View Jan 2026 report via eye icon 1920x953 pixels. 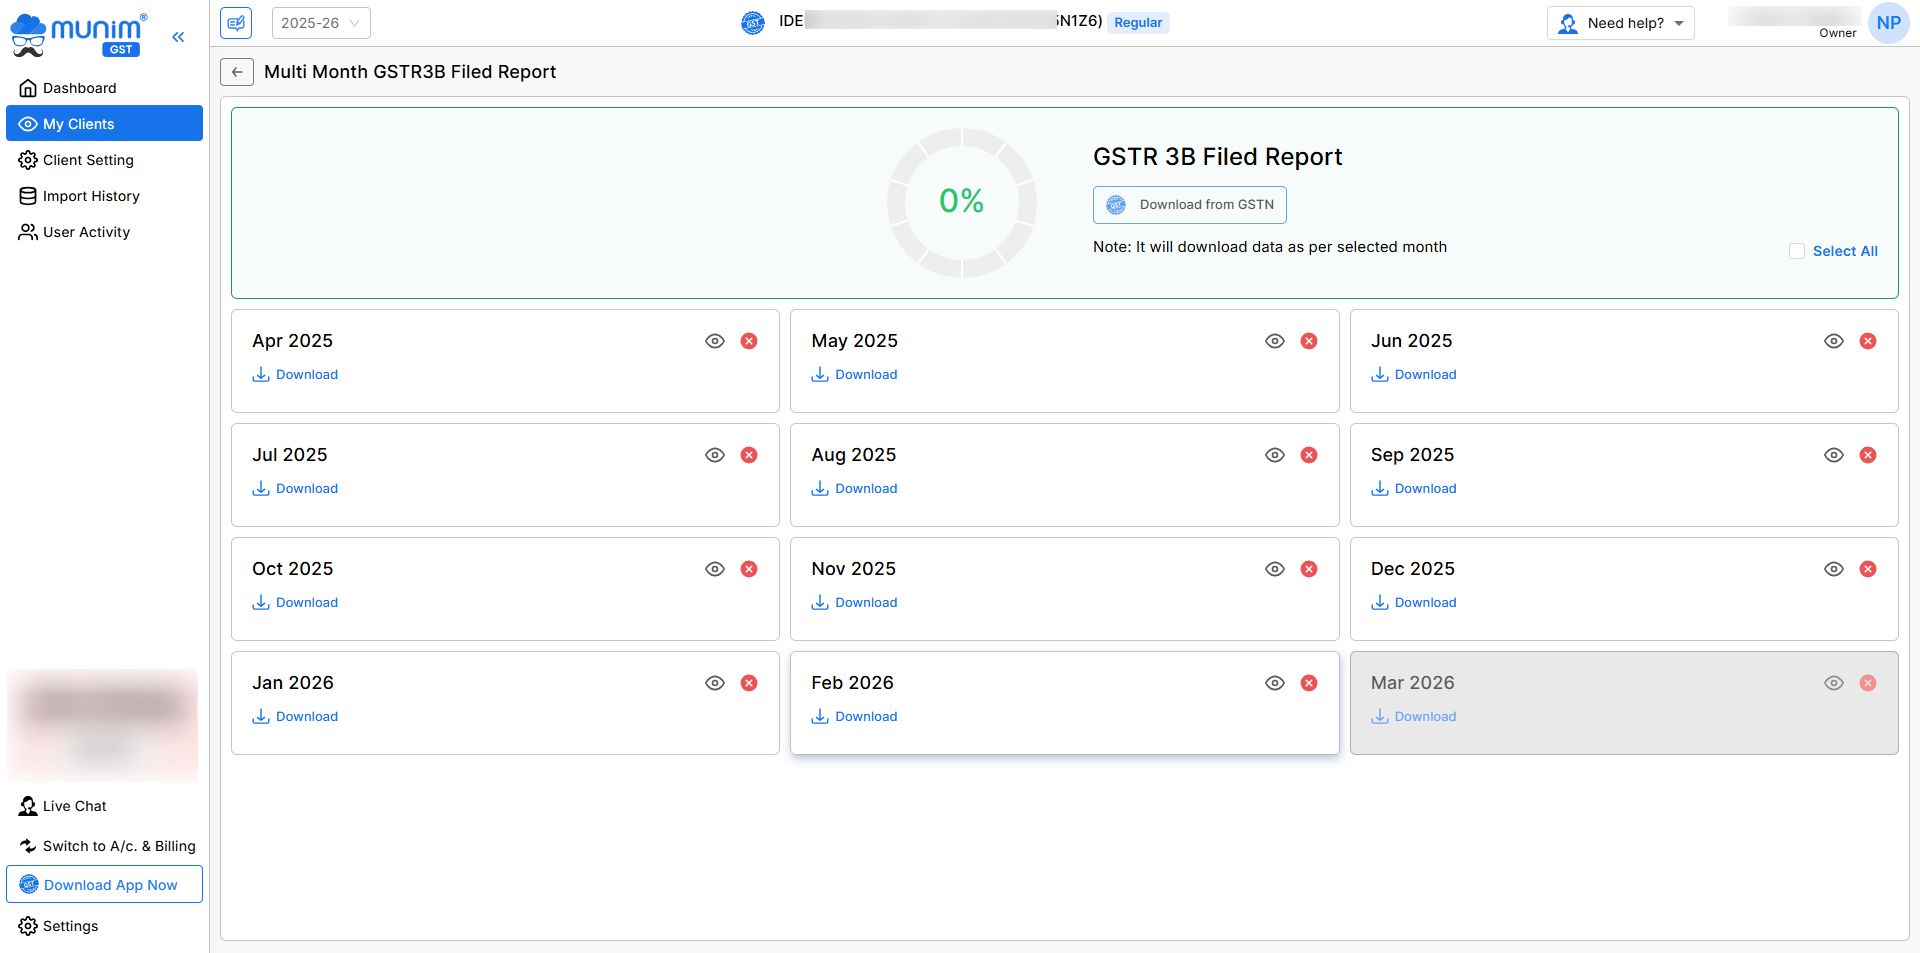point(715,683)
